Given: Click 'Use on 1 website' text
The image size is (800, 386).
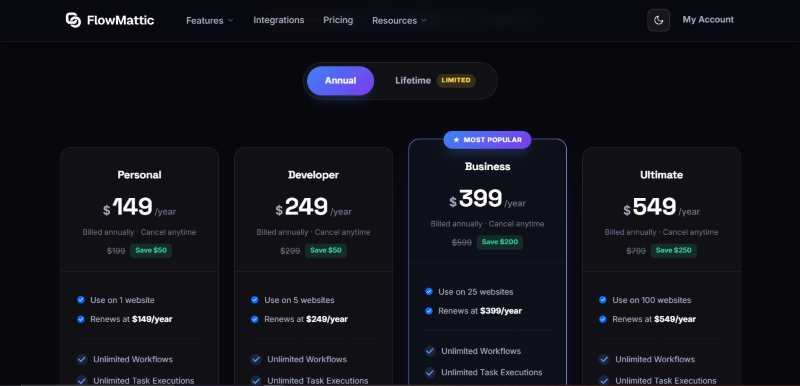Looking at the screenshot, I should (x=122, y=300).
